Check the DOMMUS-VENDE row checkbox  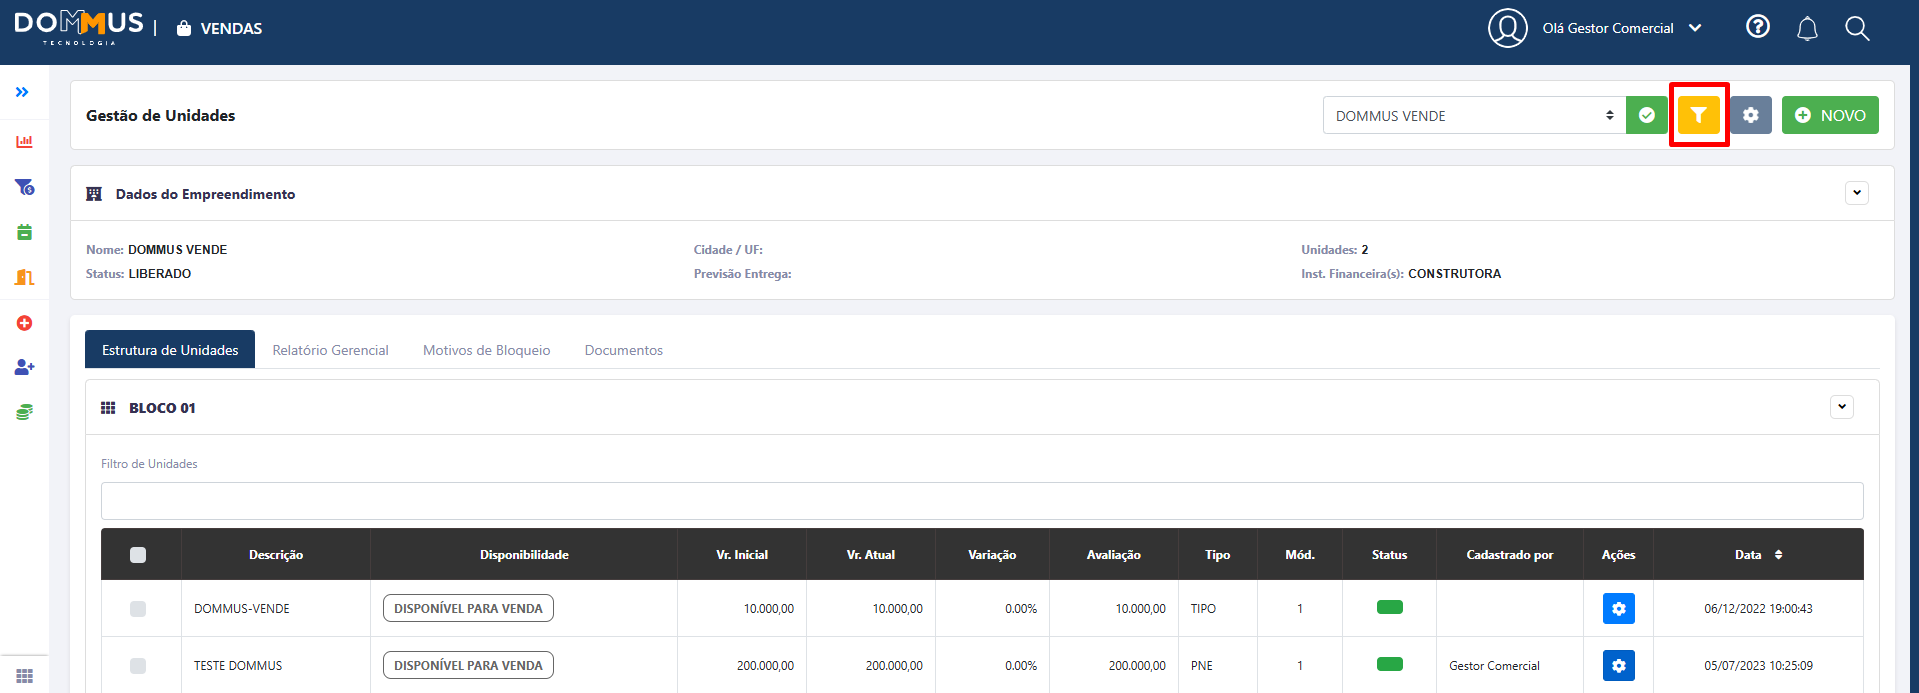[138, 609]
